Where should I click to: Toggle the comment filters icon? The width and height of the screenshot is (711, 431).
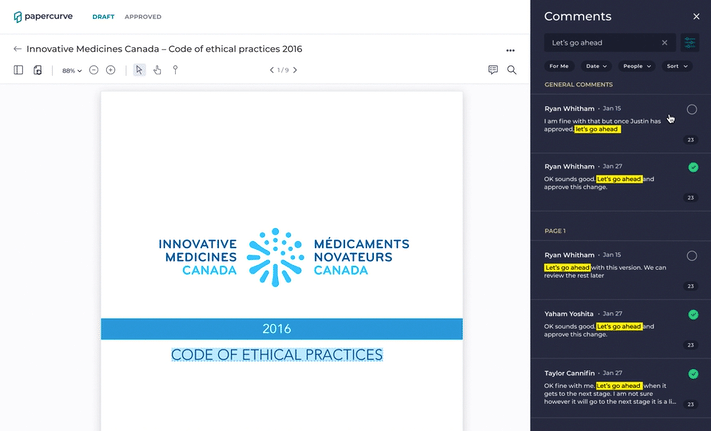coord(690,43)
